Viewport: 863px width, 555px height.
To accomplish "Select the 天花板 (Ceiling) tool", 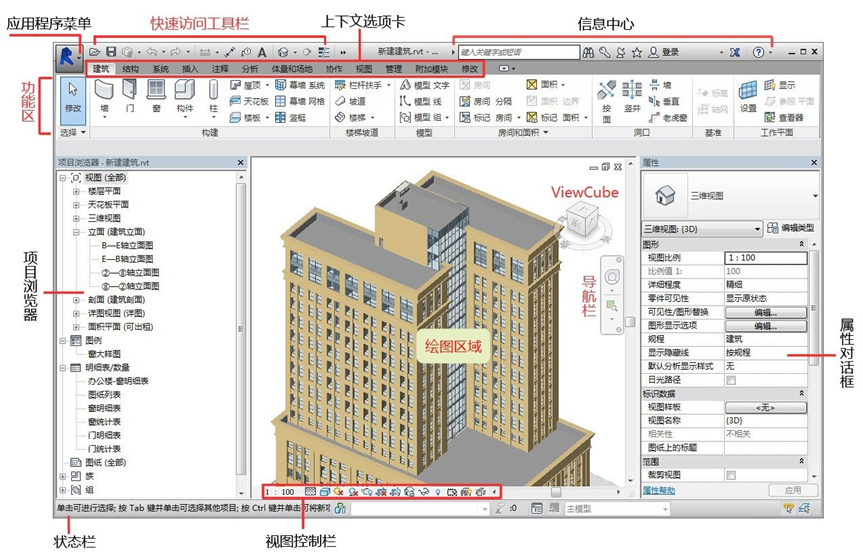I will click(x=249, y=101).
